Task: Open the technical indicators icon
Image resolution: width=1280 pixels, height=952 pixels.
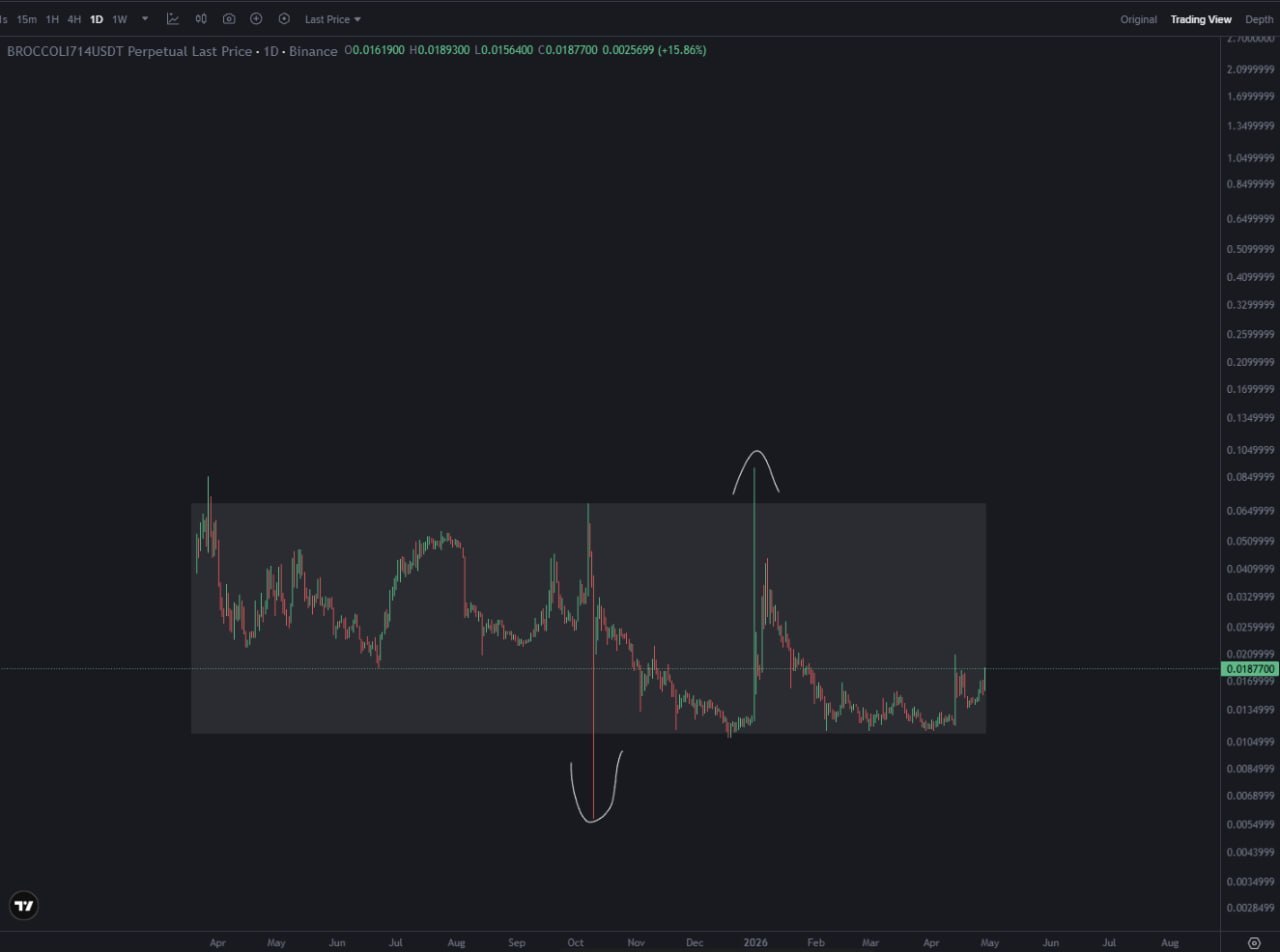Action: tap(173, 19)
